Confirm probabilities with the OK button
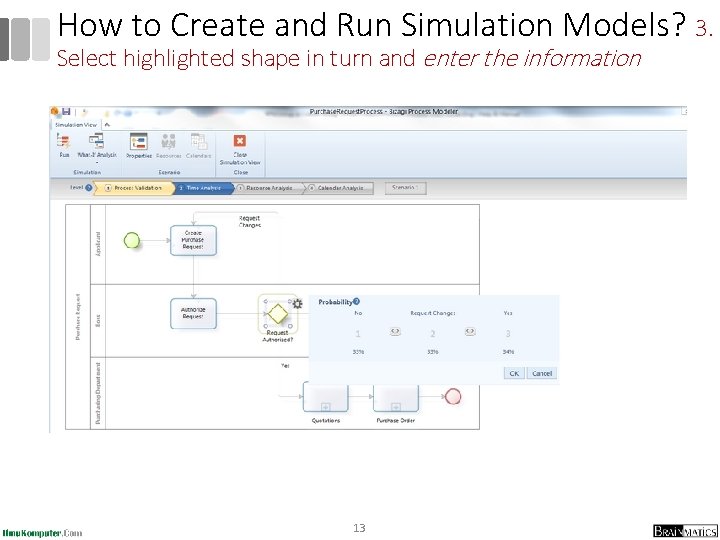This screenshot has width=720, height=540. click(x=514, y=373)
